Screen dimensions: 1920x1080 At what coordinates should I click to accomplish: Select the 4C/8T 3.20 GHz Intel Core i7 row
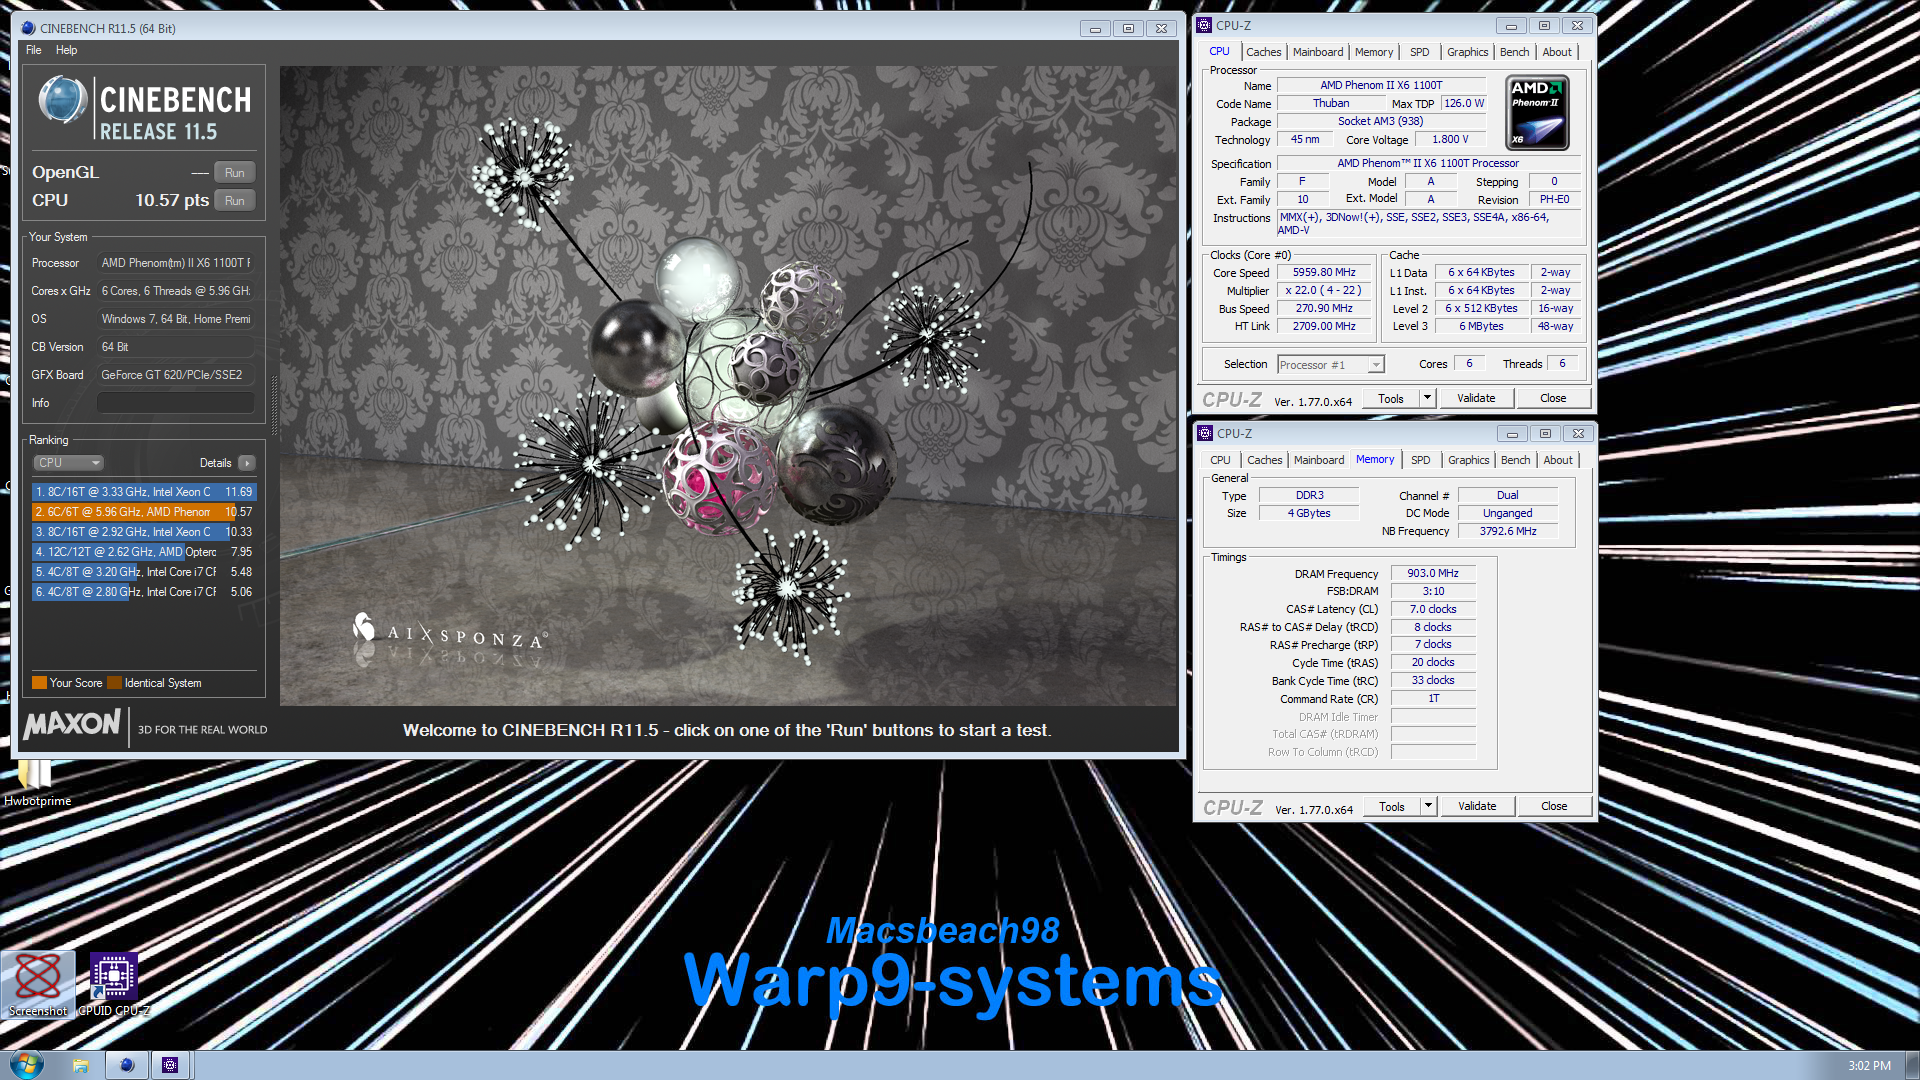144,572
